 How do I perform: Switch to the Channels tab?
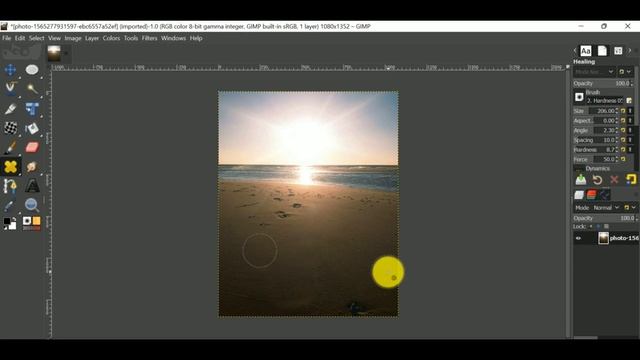click(x=591, y=195)
